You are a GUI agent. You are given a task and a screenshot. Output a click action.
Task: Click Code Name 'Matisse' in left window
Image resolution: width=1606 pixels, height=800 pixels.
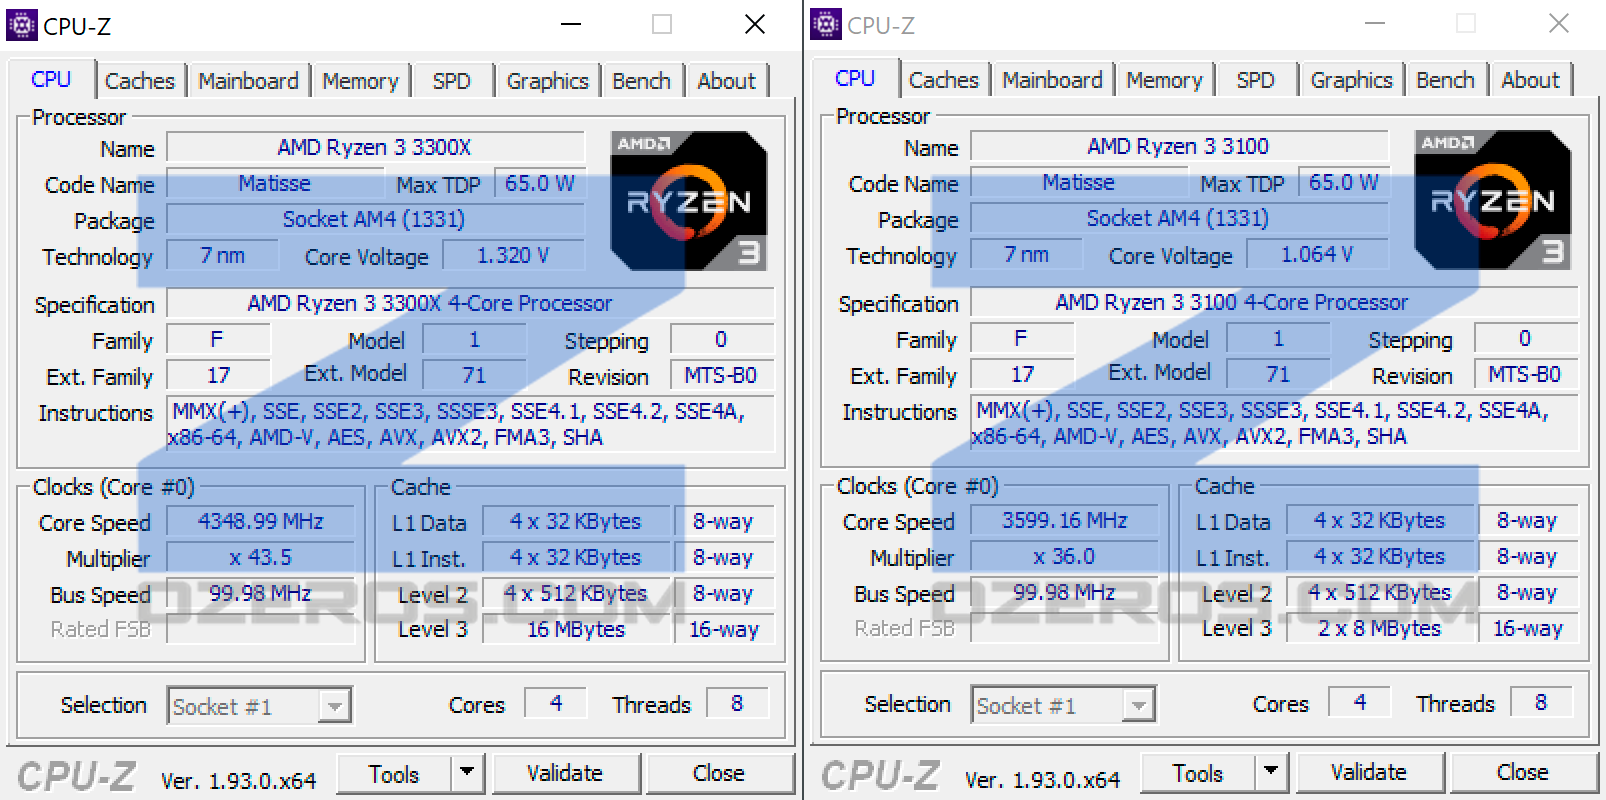pos(275,184)
